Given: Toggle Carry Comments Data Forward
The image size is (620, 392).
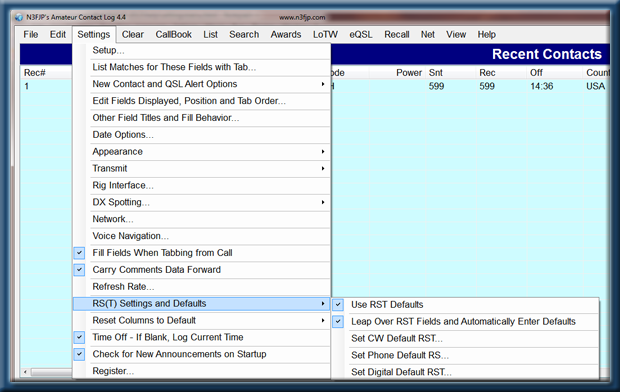Looking at the screenshot, I should pos(202,270).
